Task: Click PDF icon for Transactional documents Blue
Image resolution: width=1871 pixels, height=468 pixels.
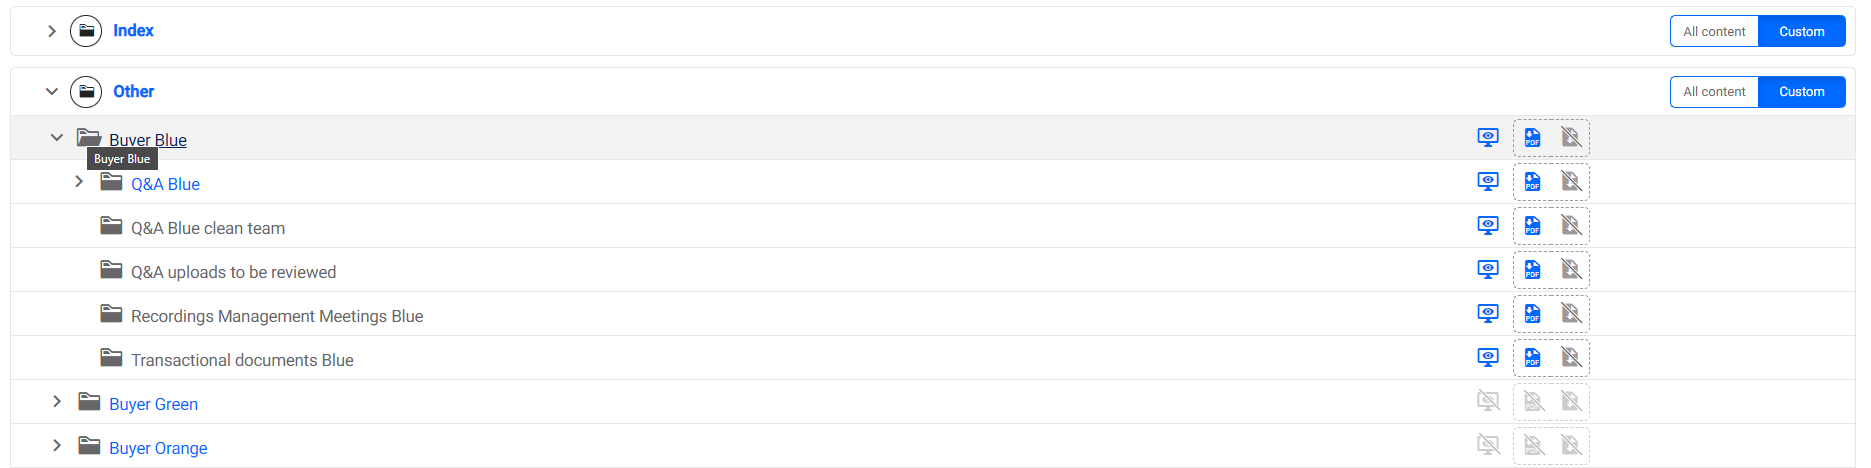Action: coord(1532,358)
